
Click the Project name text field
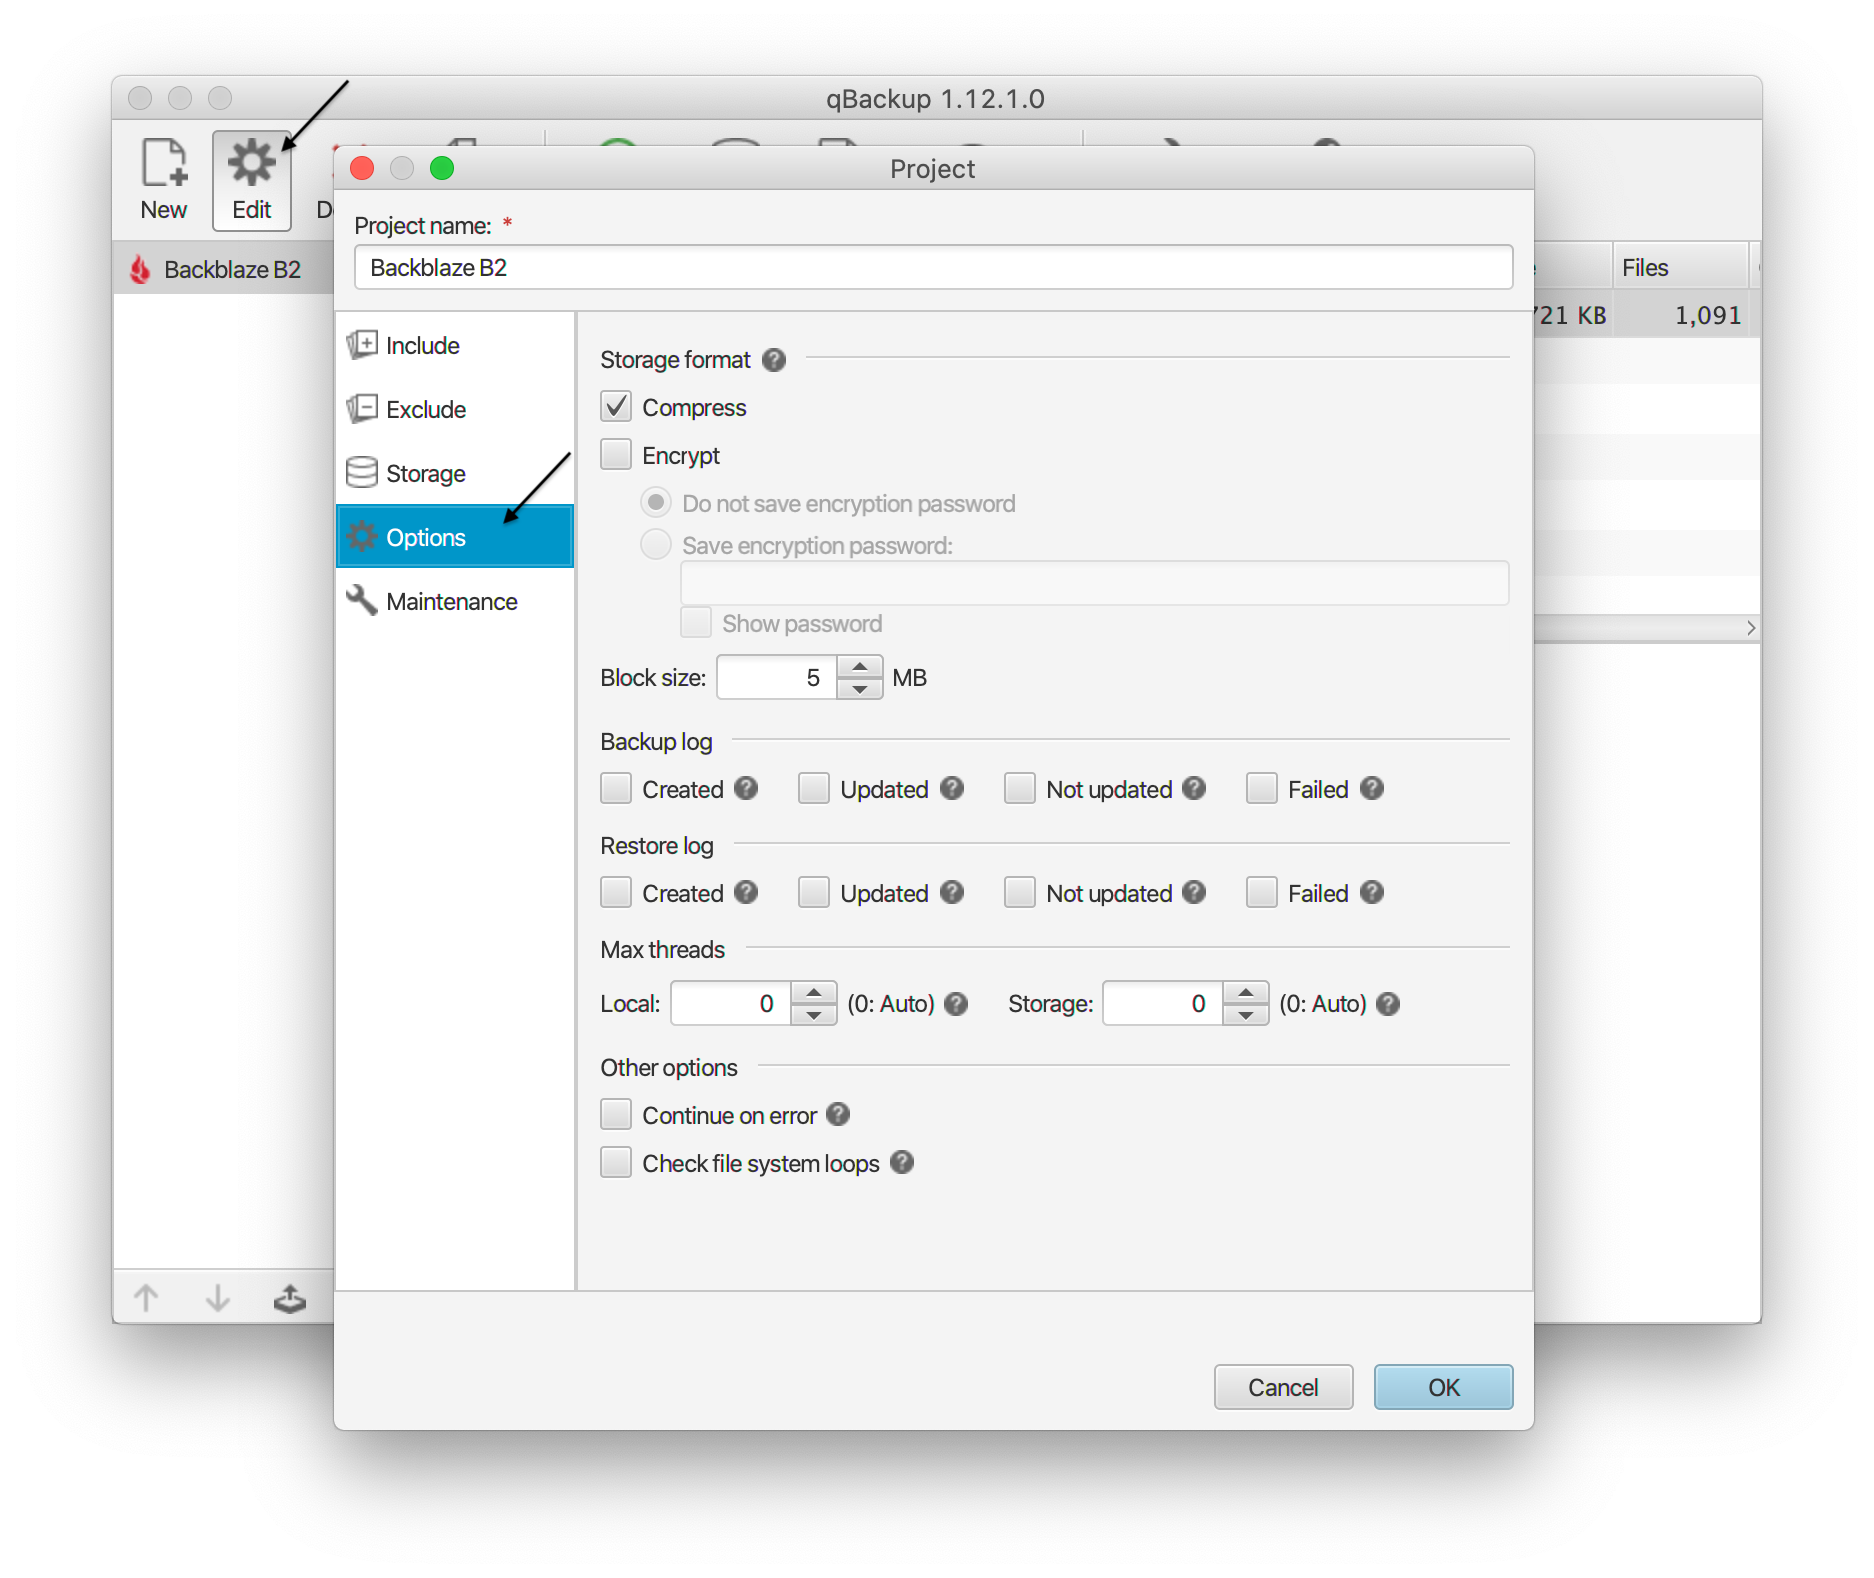pos(933,268)
